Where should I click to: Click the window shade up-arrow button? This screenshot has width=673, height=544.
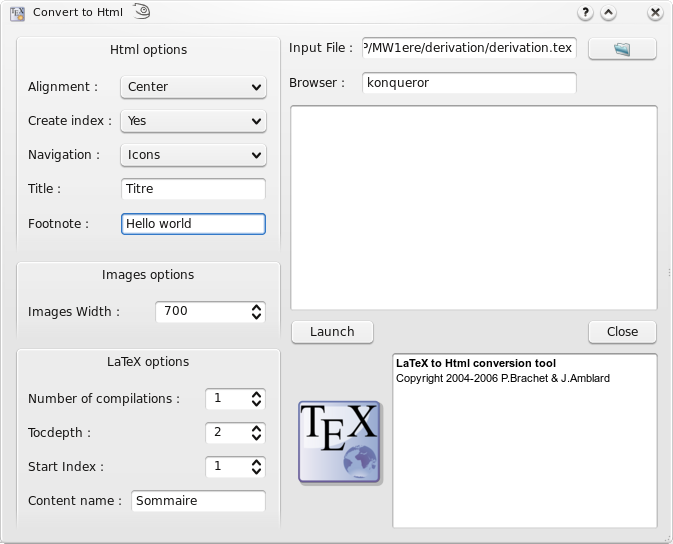coord(609,13)
